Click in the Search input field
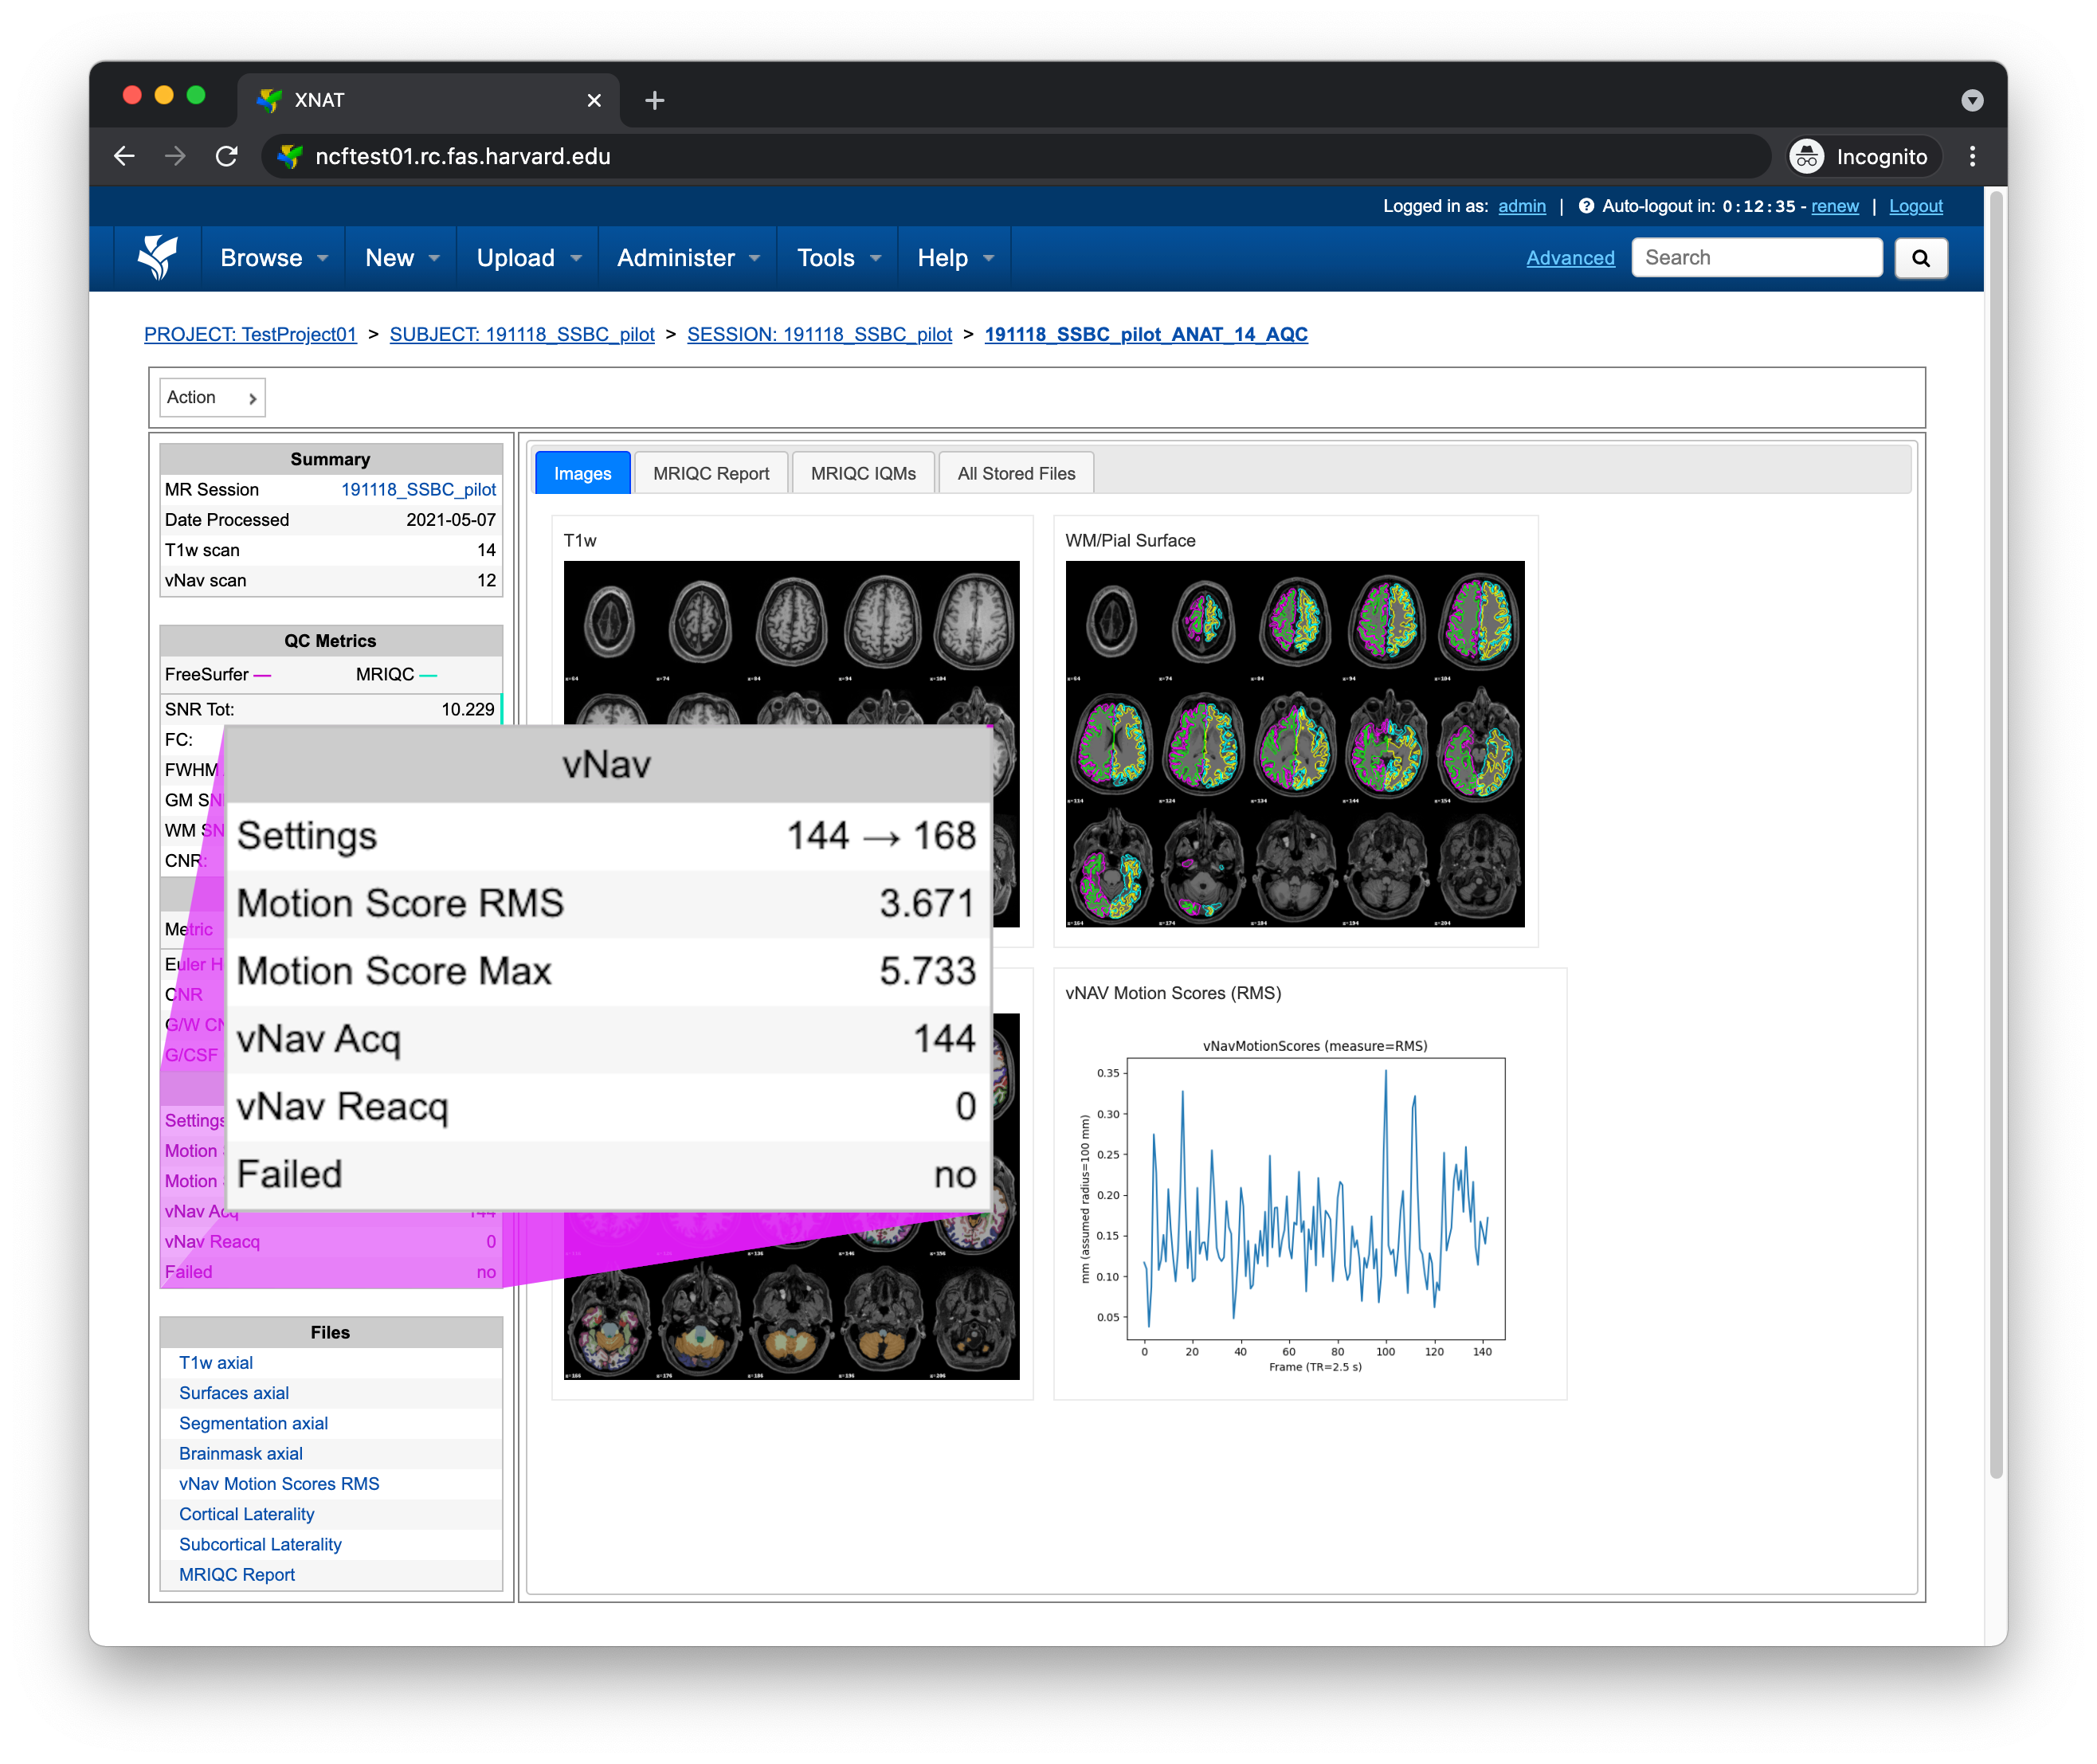 pyautogui.click(x=1756, y=258)
